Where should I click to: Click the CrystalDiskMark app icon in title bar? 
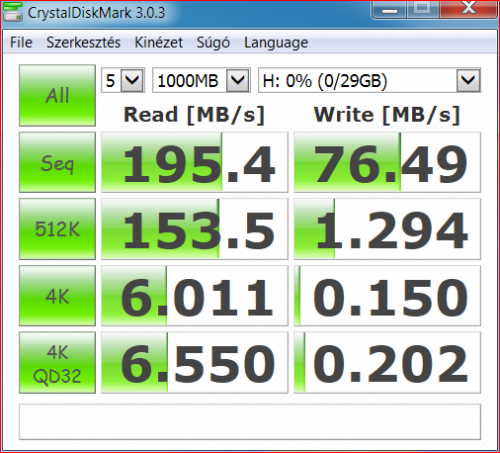coord(13,12)
